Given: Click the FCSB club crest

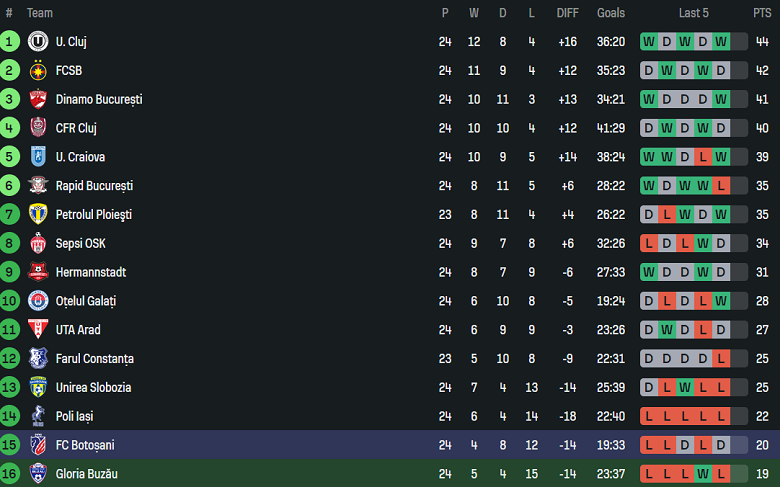Looking at the screenshot, I should point(38,71).
